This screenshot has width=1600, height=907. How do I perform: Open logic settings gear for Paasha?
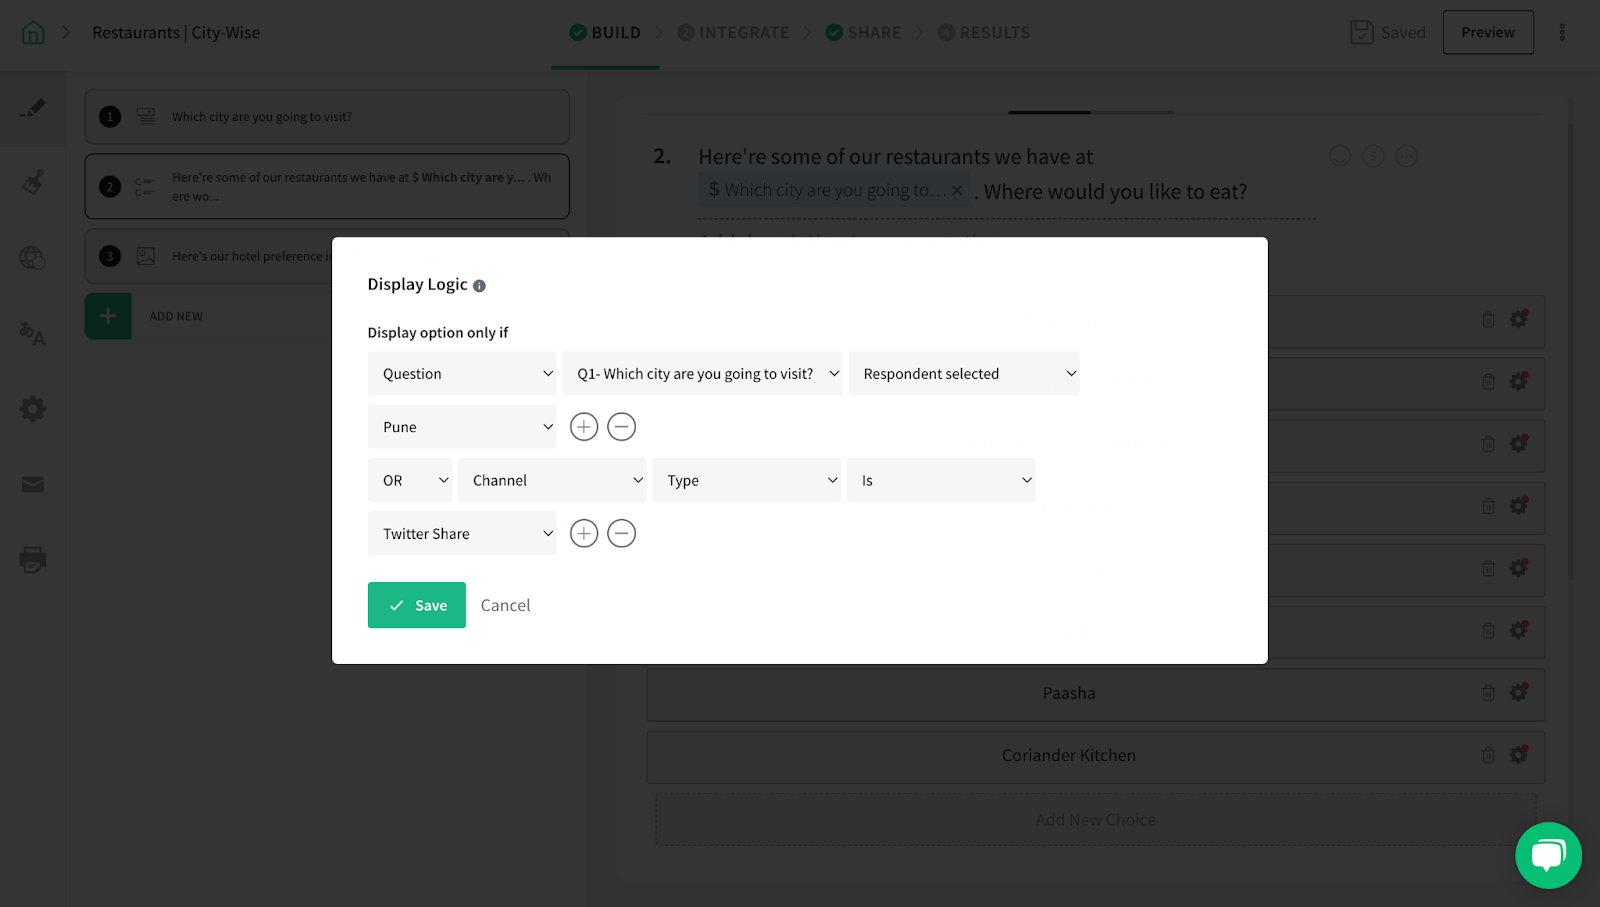coord(1519,692)
